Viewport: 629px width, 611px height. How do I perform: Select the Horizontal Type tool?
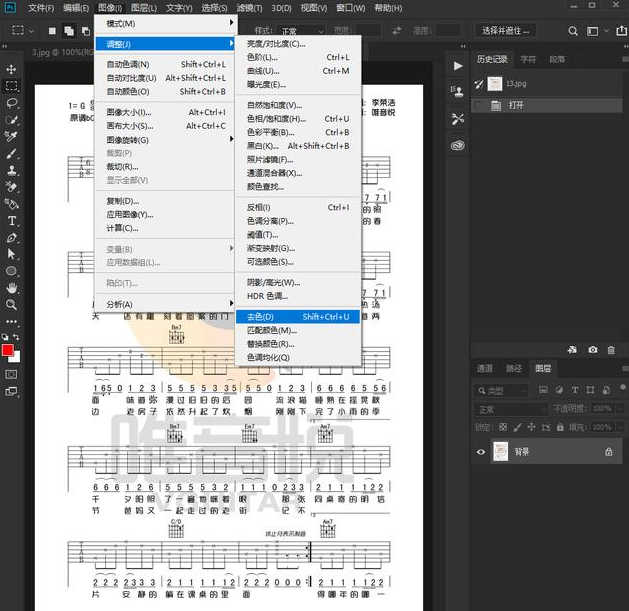click(11, 221)
